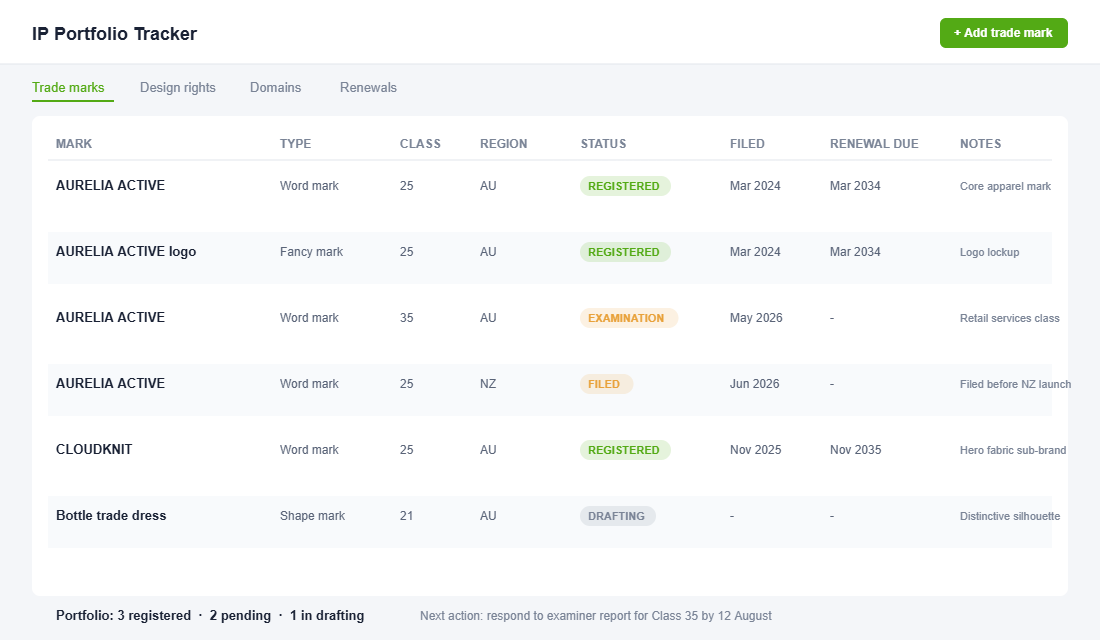
Task: Click the Logo lockup note
Action: point(990,252)
